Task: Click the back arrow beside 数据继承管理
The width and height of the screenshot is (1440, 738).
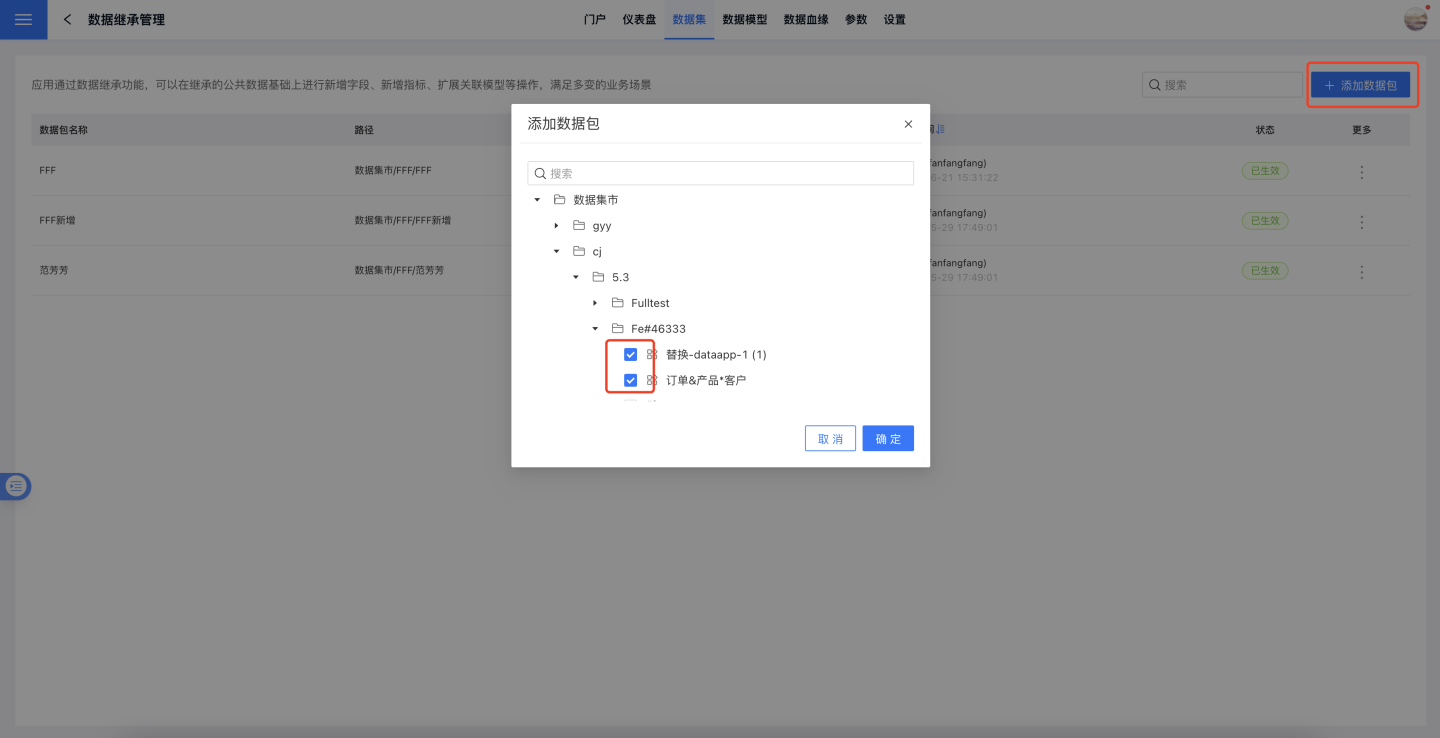Action: click(67, 20)
